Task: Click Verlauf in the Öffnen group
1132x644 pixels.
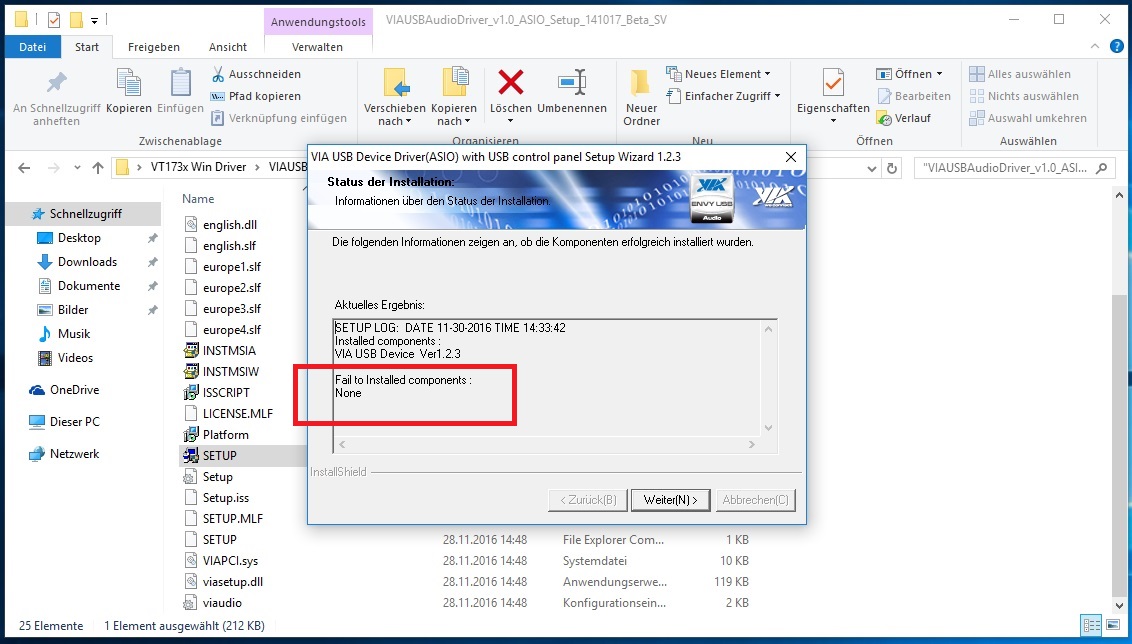Action: coord(904,118)
